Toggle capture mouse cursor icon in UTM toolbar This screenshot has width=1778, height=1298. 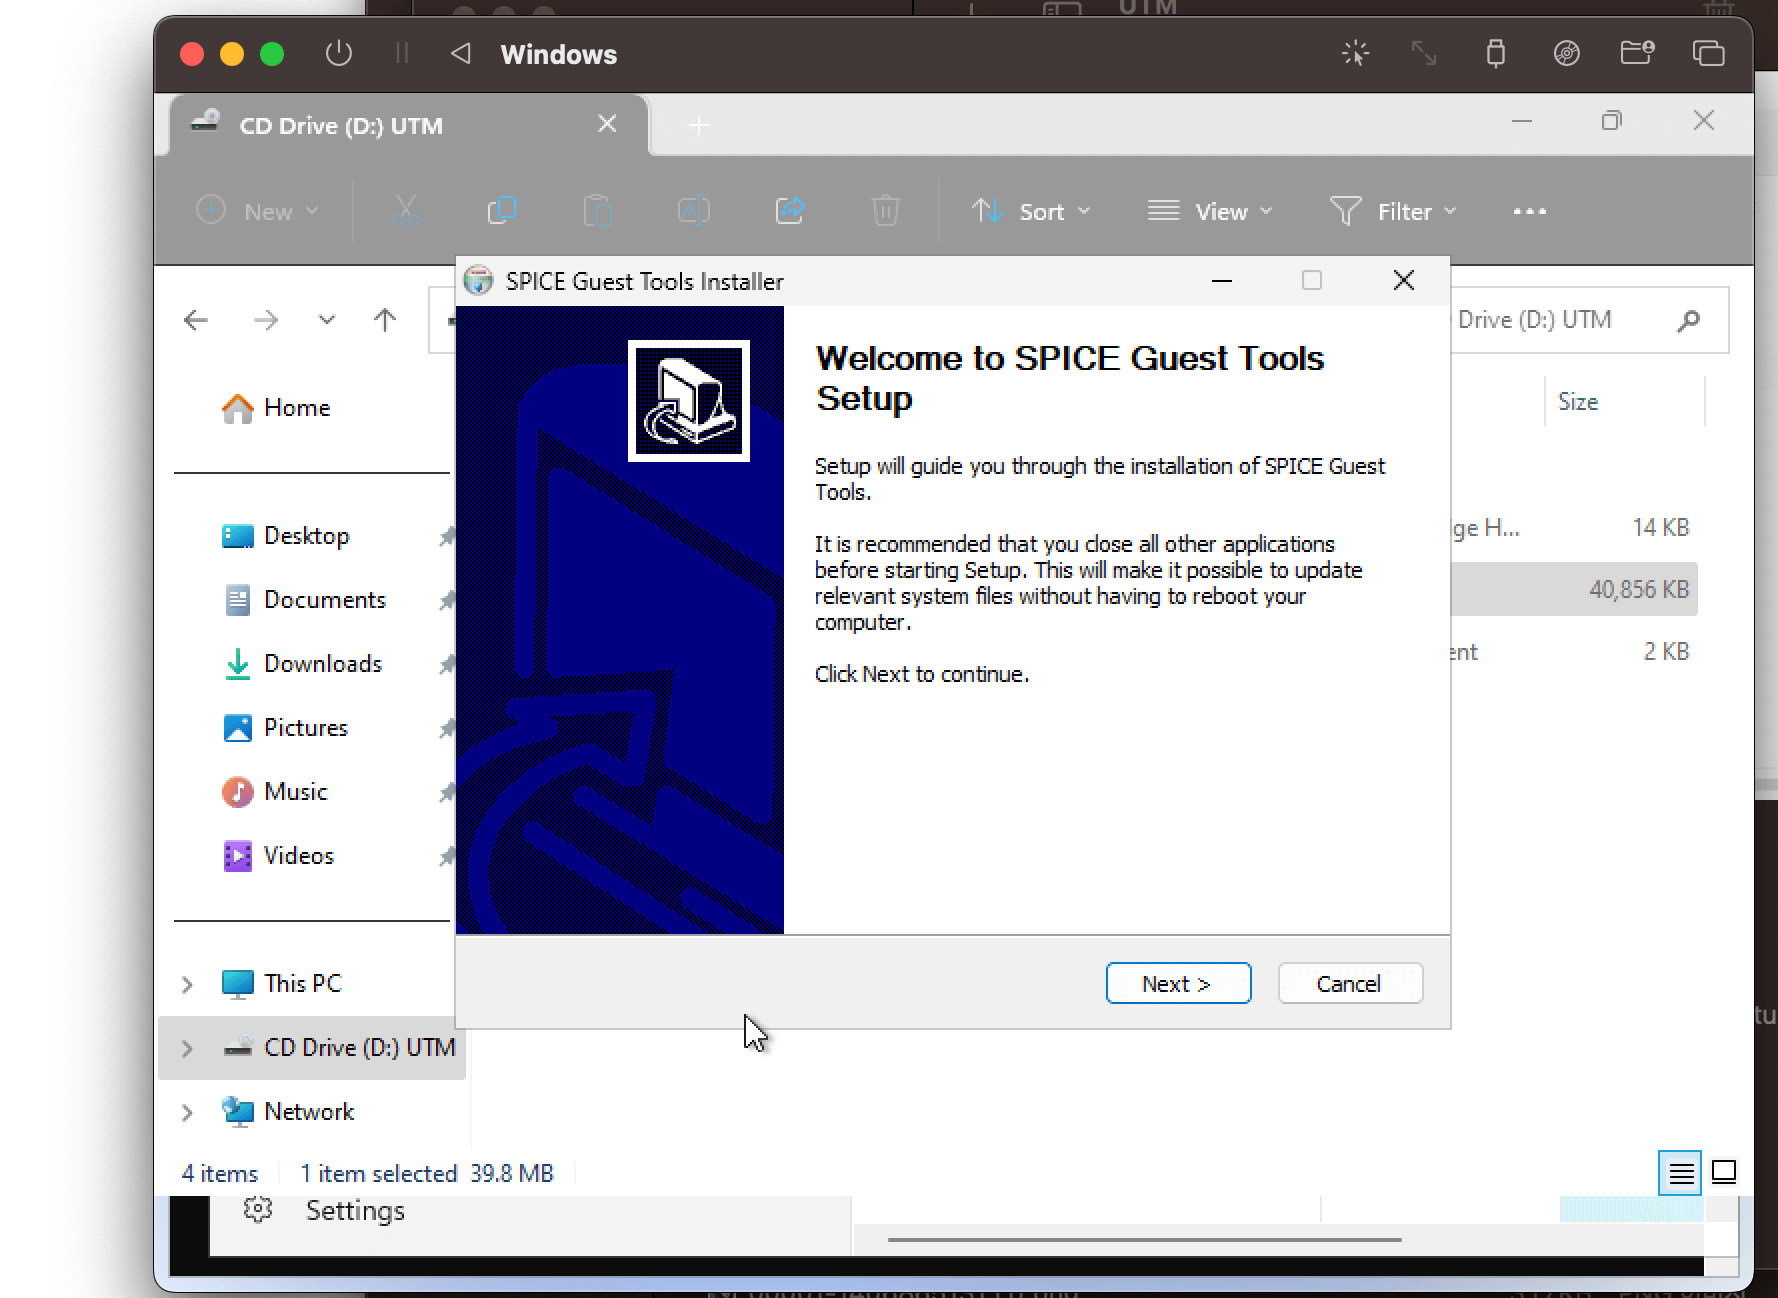(x=1355, y=53)
